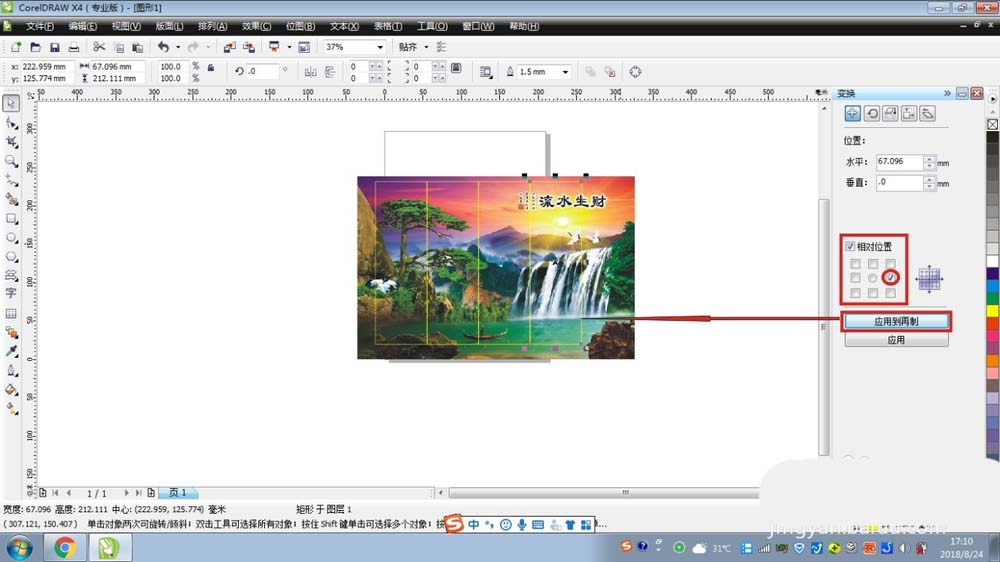Click the Import icon
This screenshot has width=1000, height=562.
pyautogui.click(x=230, y=47)
